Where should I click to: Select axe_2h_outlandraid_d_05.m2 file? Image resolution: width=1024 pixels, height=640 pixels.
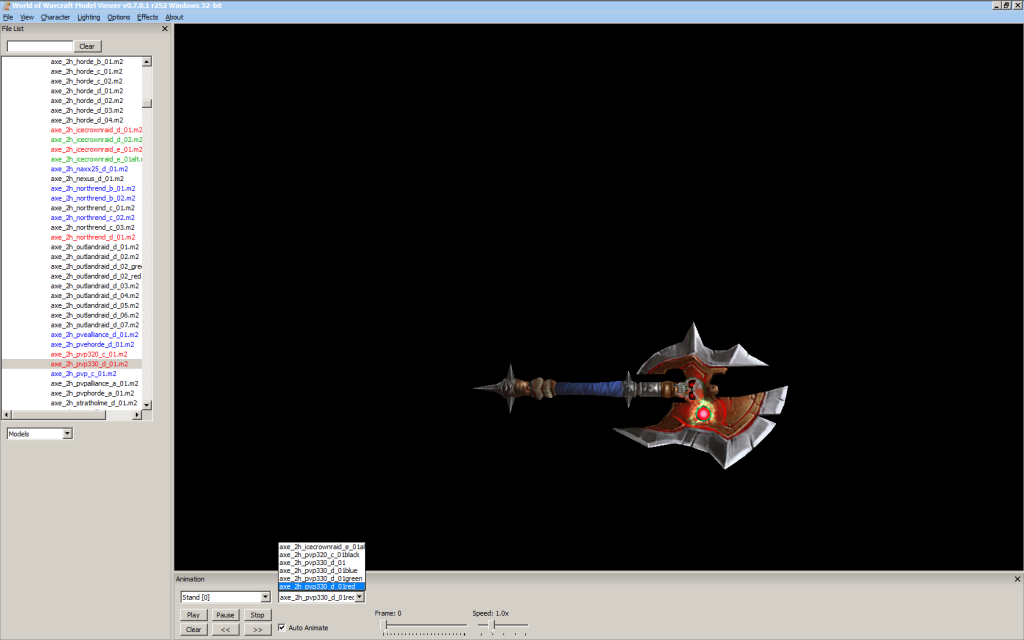point(95,306)
